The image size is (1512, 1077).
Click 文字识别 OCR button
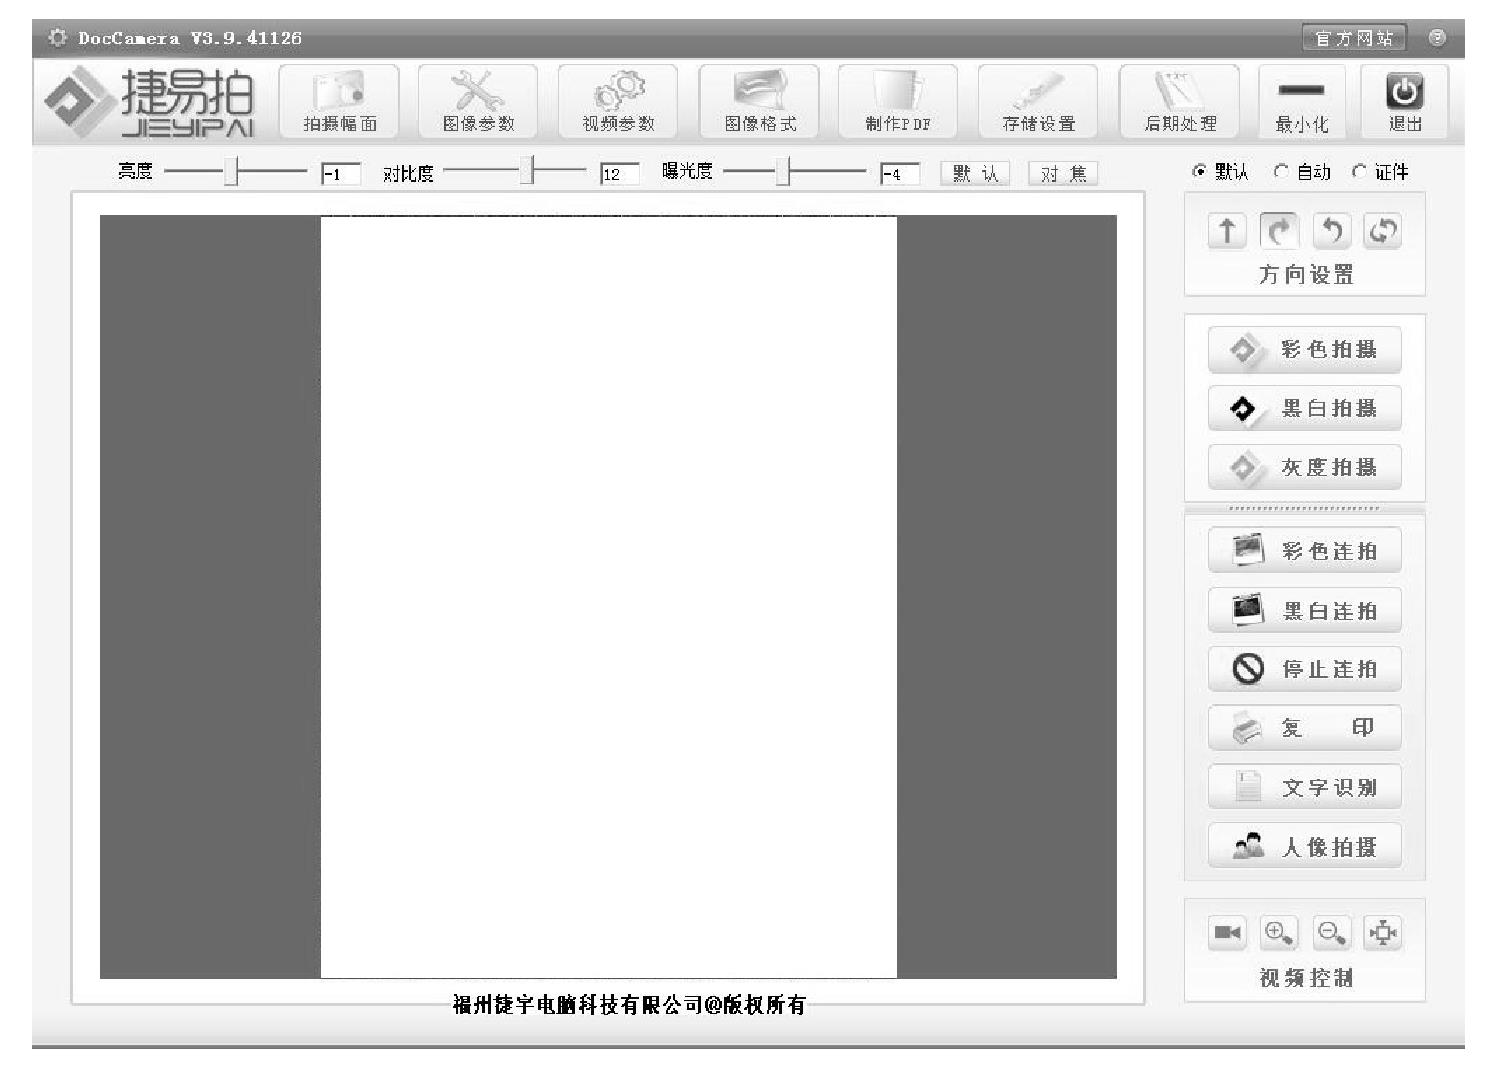(1304, 787)
